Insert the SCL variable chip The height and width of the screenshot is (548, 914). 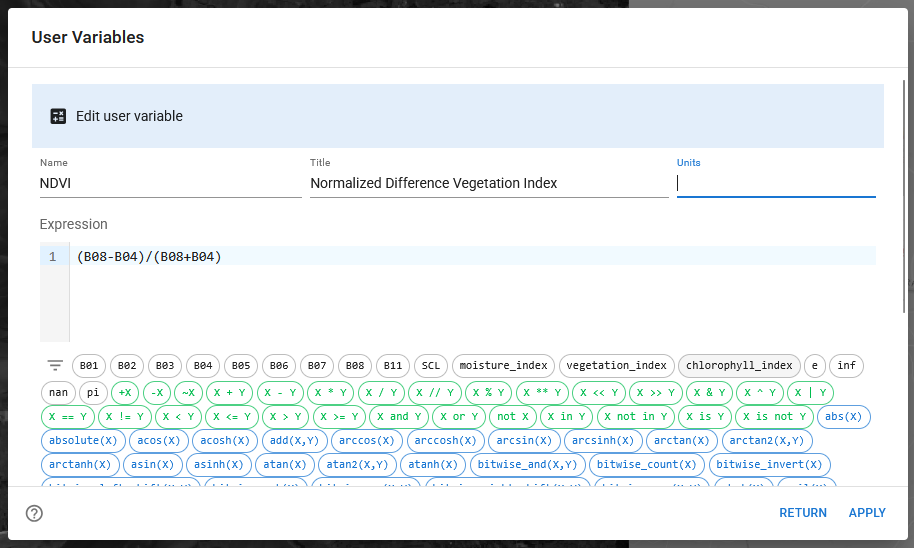[x=431, y=366]
